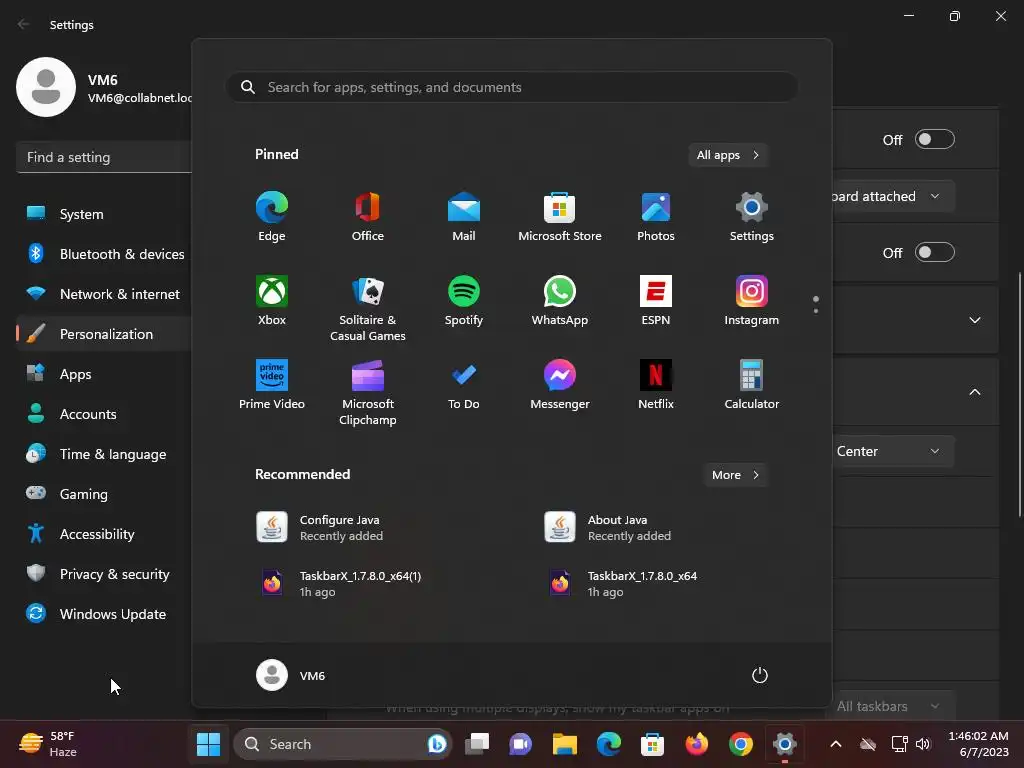Open Time & language settings
This screenshot has width=1024, height=768.
click(x=104, y=454)
